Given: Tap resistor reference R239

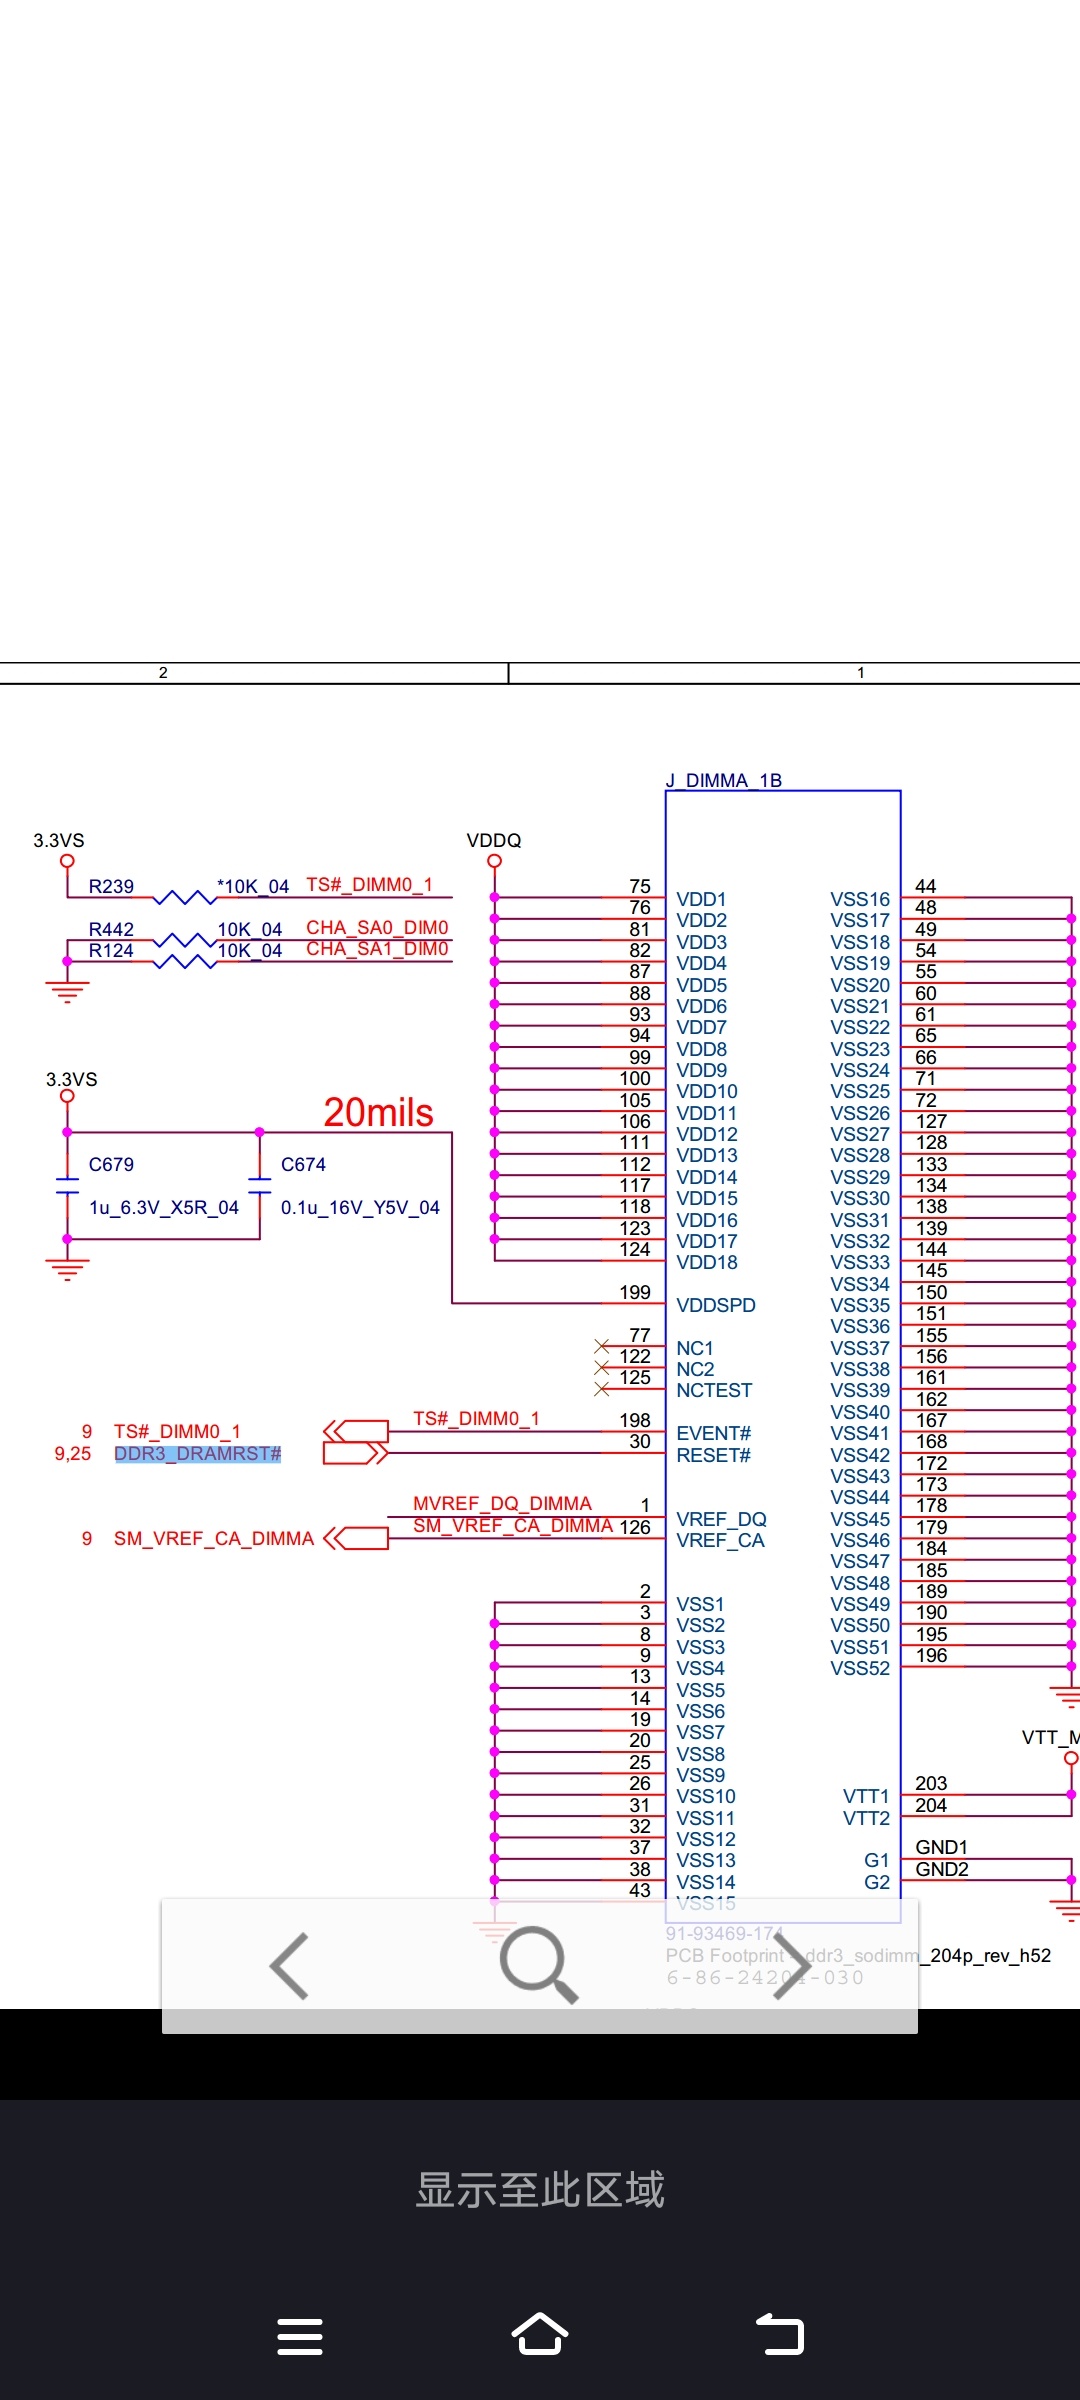Looking at the screenshot, I should (x=111, y=886).
